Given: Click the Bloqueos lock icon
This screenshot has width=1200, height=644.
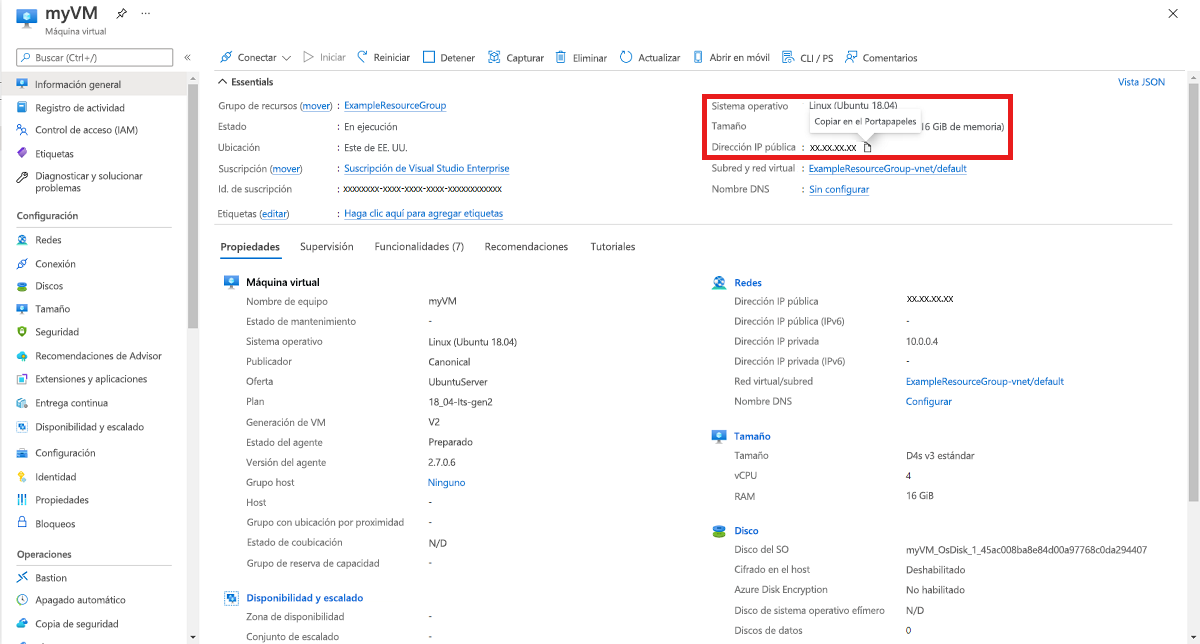Looking at the screenshot, I should 22,524.
